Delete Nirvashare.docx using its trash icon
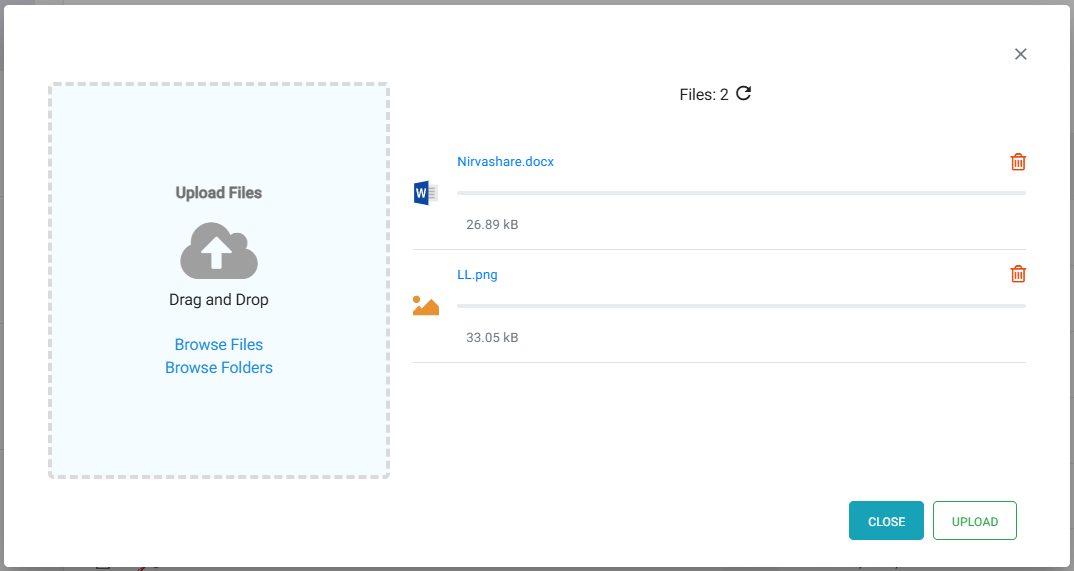The height and width of the screenshot is (571, 1074). coord(1018,162)
